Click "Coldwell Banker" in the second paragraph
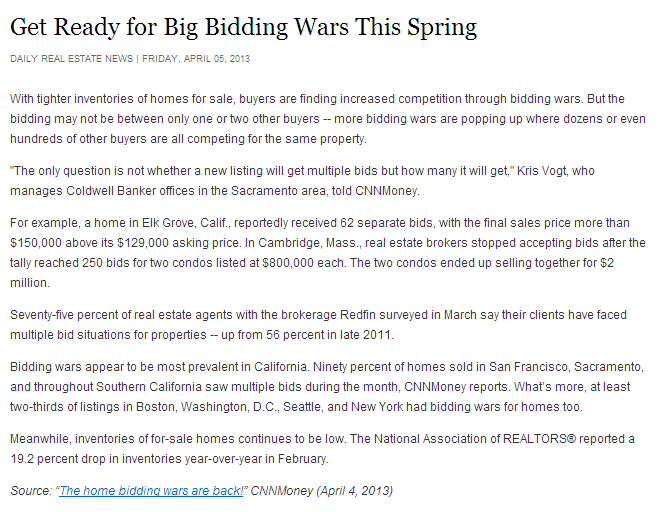 111,191
